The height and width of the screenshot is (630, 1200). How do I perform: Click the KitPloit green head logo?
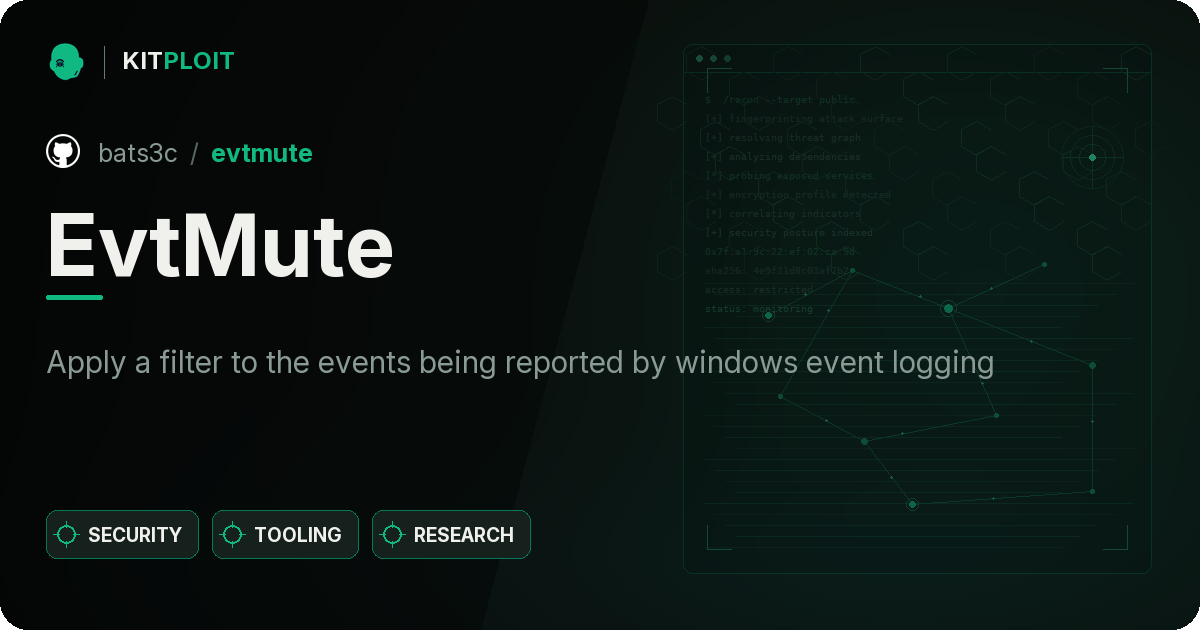[66, 61]
